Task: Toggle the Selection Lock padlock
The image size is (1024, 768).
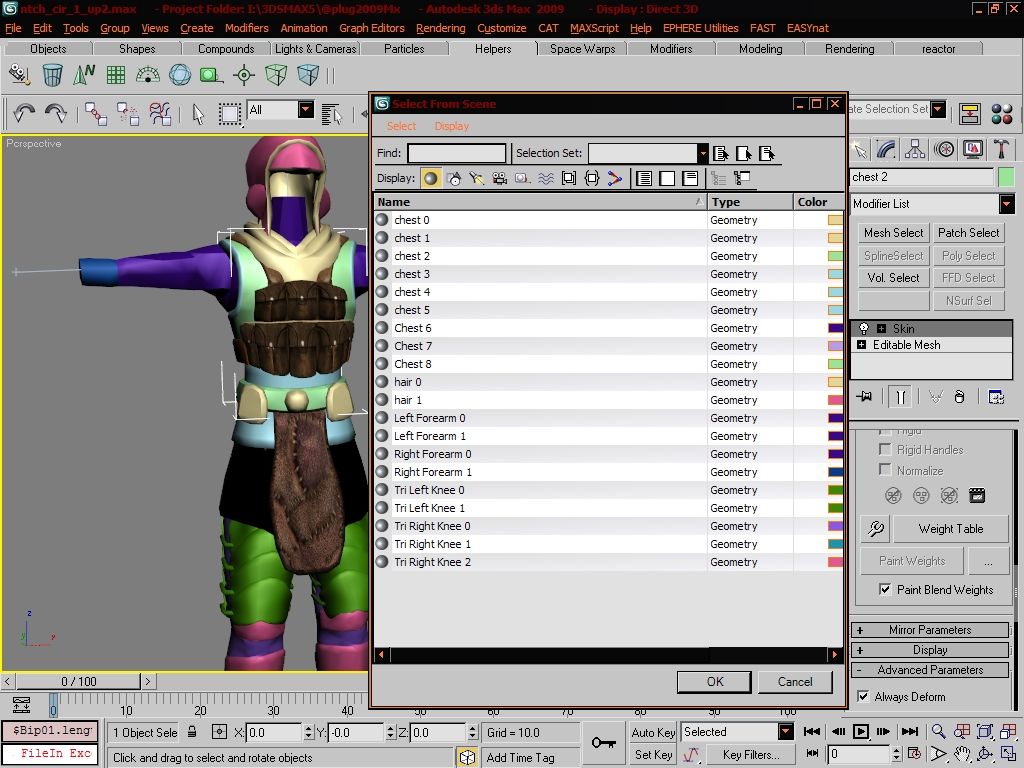Action: coord(192,731)
